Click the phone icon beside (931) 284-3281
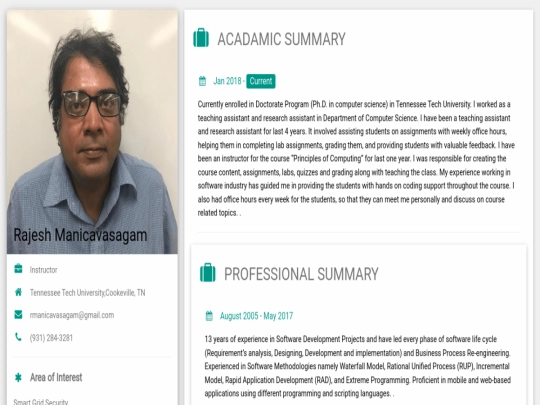540x405 pixels. (x=19, y=337)
